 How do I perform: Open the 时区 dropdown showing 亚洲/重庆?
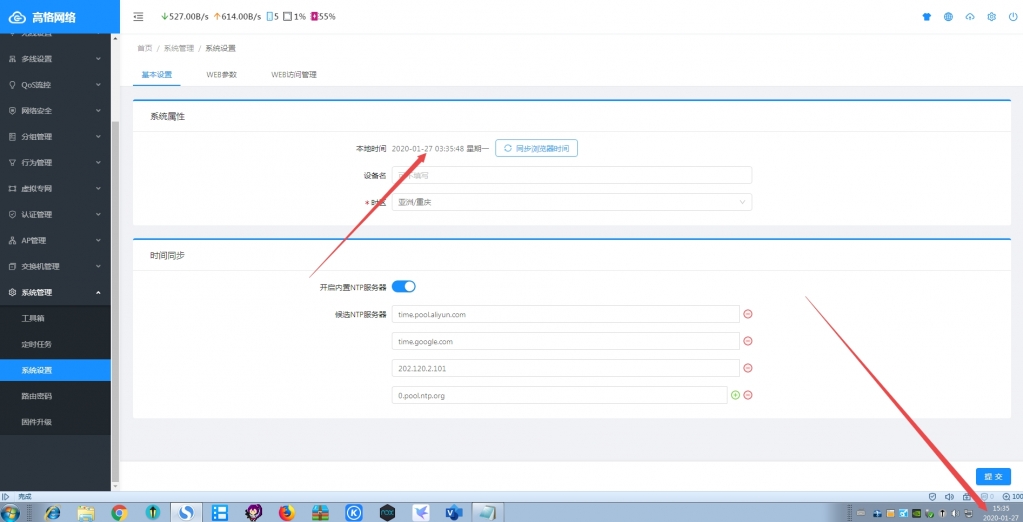(572, 202)
